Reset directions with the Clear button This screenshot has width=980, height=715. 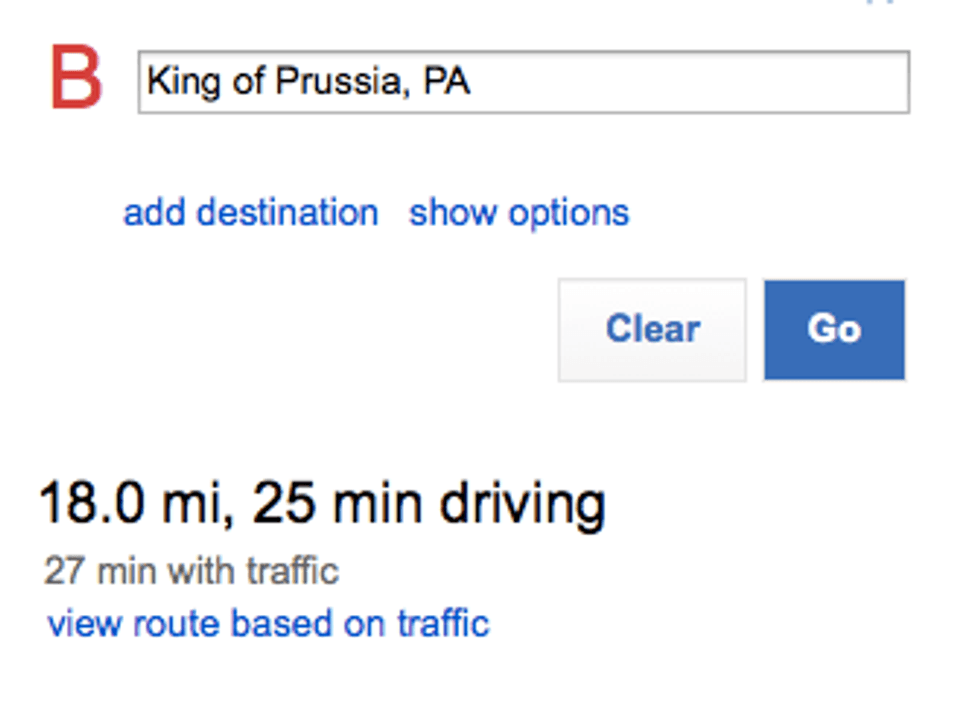coord(652,330)
